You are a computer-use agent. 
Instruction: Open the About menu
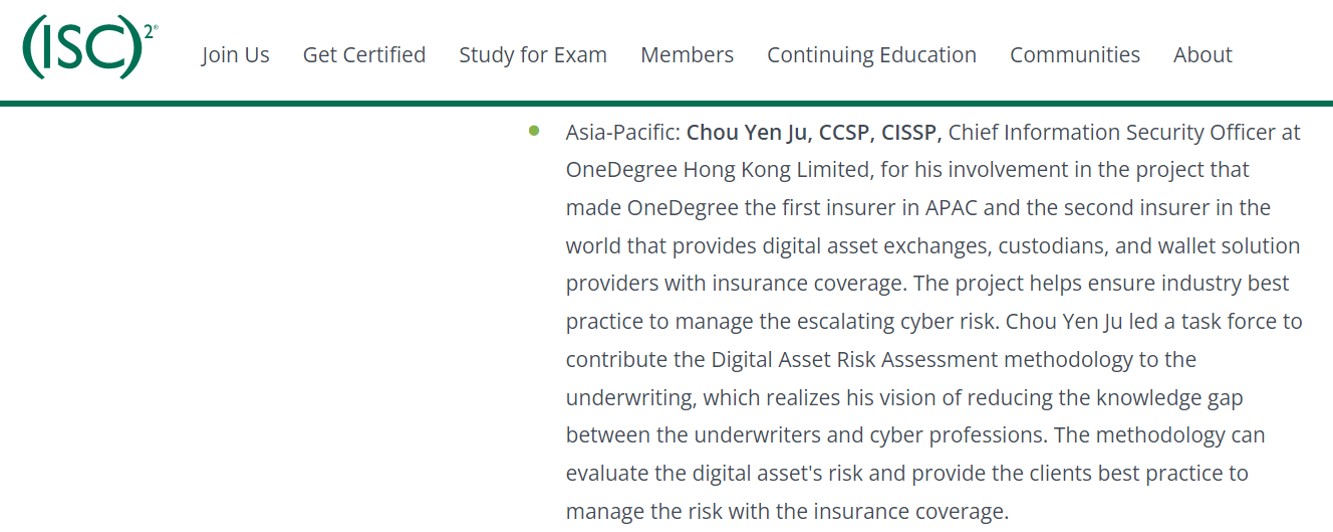(1203, 55)
